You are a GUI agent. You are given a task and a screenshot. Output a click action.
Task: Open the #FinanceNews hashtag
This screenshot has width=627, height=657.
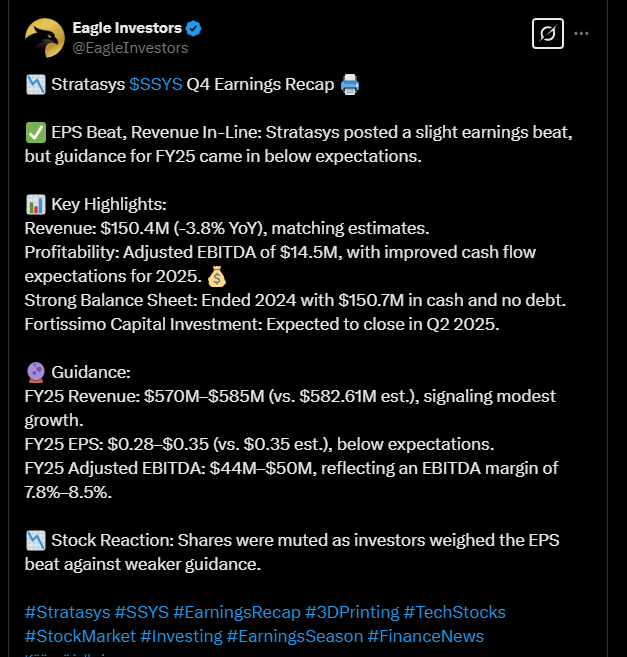[426, 636]
